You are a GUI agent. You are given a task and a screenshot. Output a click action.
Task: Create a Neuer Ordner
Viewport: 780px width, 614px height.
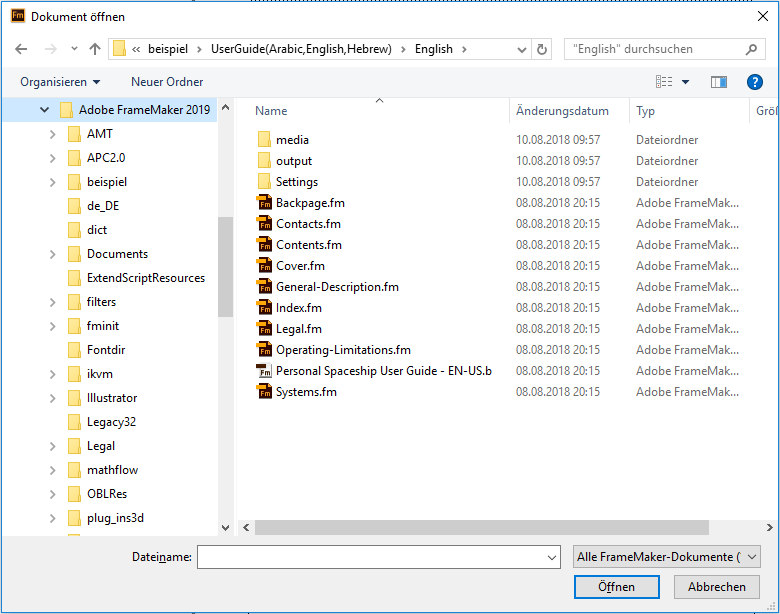tap(167, 82)
